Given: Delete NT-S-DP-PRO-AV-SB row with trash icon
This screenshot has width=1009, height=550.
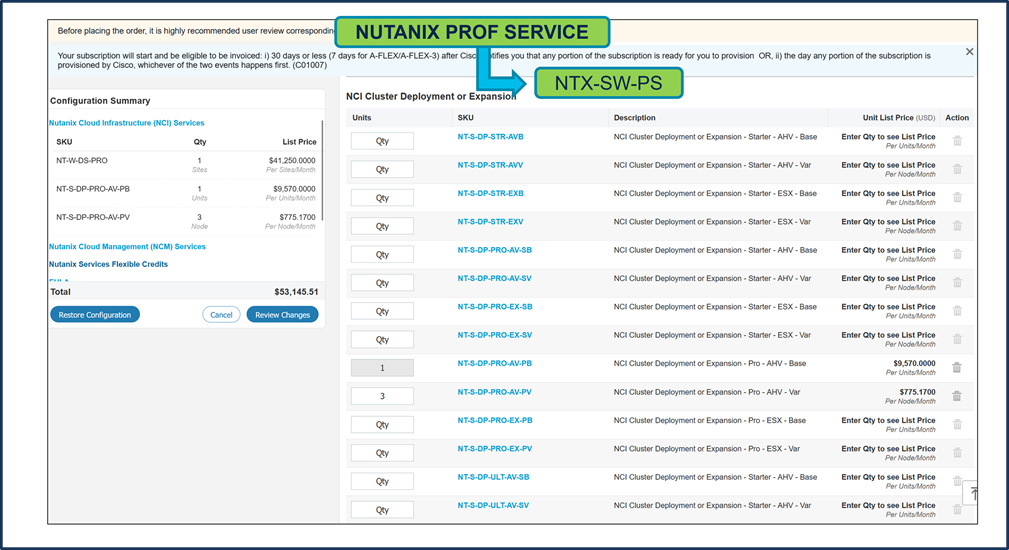Looking at the screenshot, I should [x=958, y=254].
